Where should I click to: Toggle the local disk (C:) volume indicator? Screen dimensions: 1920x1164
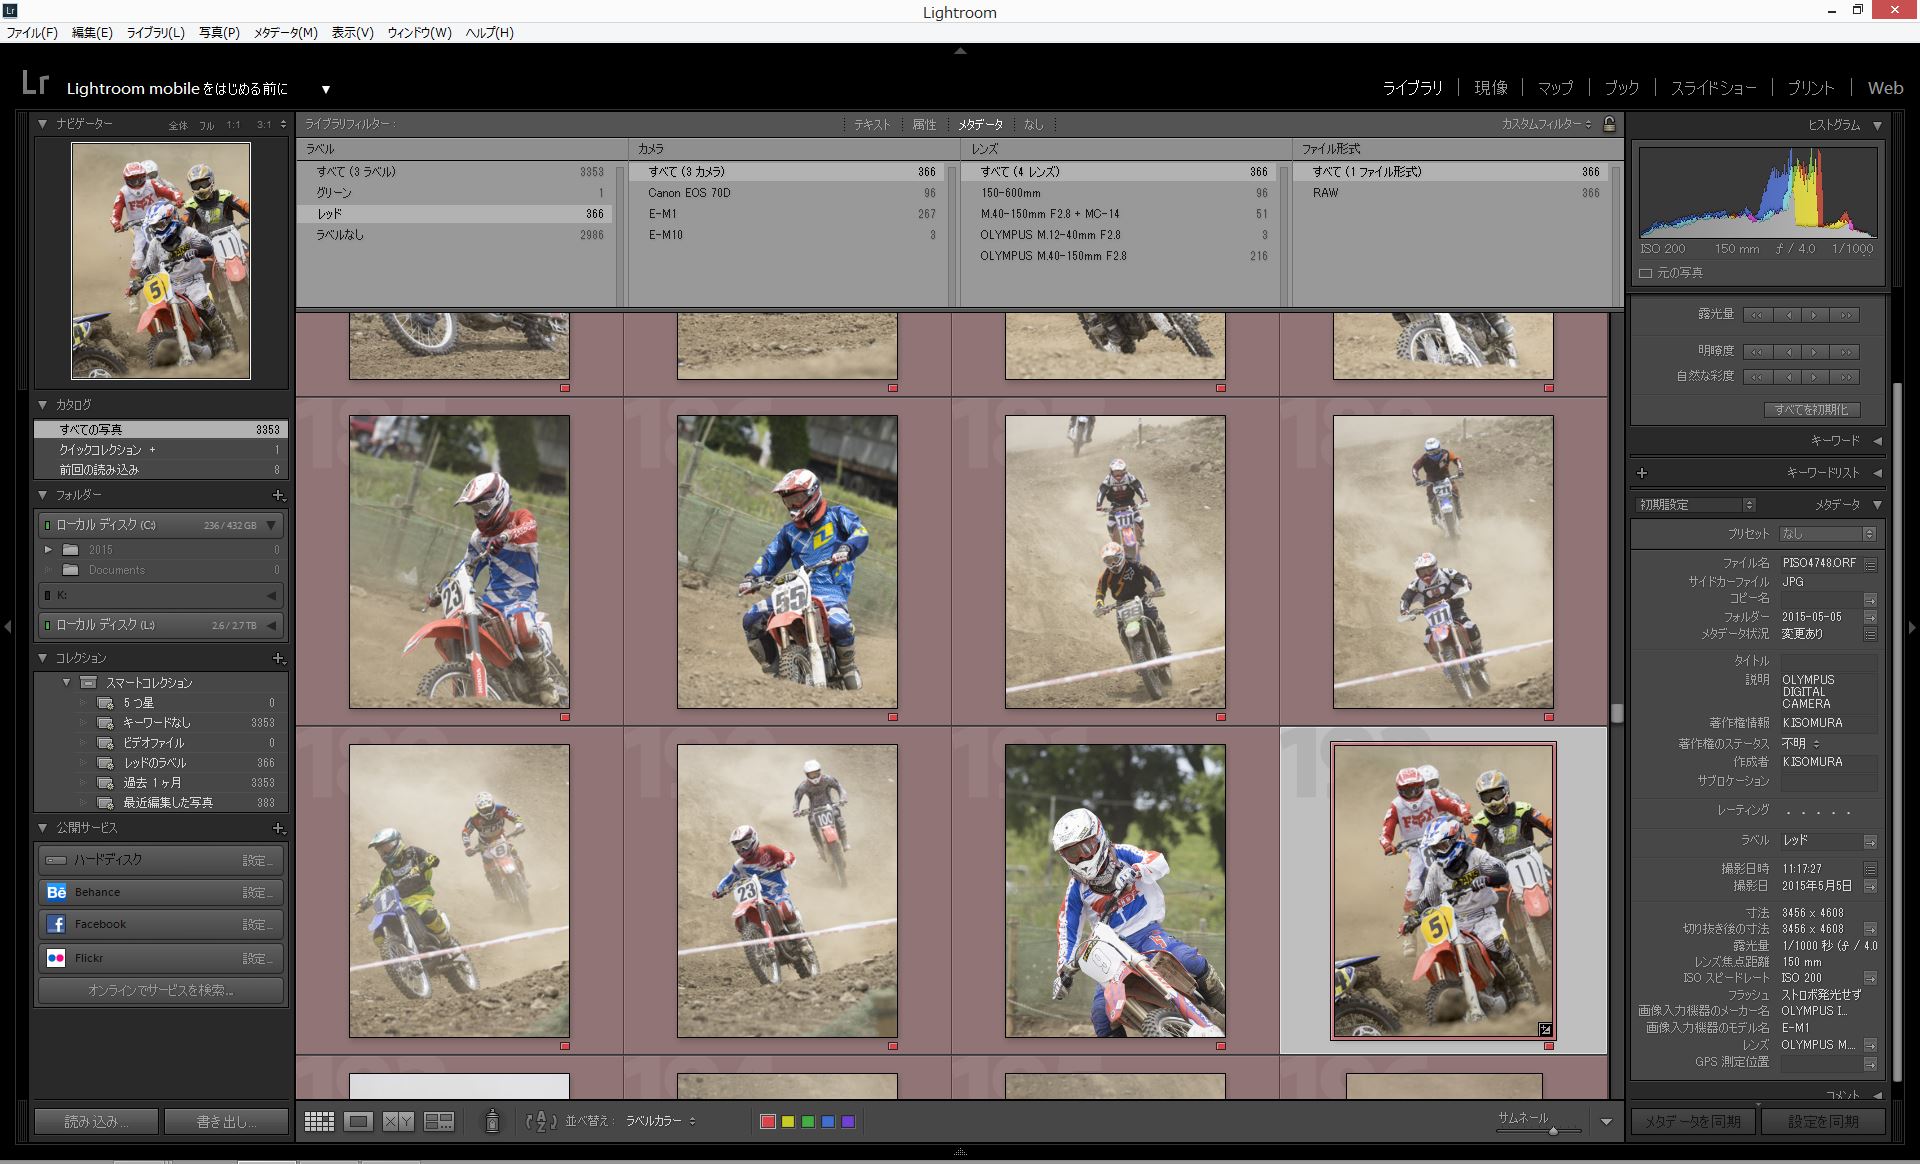(46, 525)
